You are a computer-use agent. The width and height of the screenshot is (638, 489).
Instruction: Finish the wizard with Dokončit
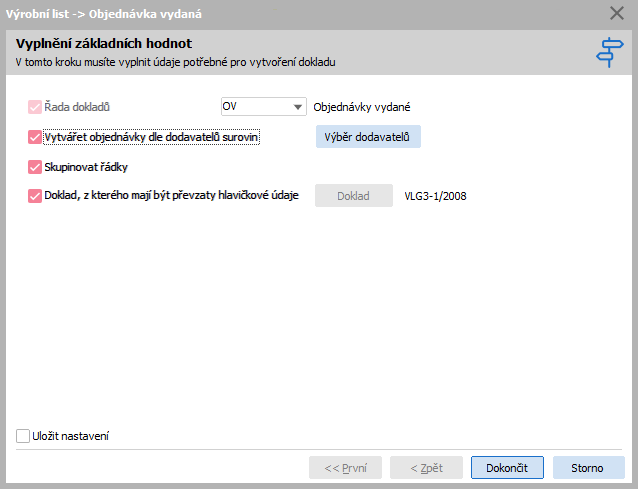tap(507, 468)
